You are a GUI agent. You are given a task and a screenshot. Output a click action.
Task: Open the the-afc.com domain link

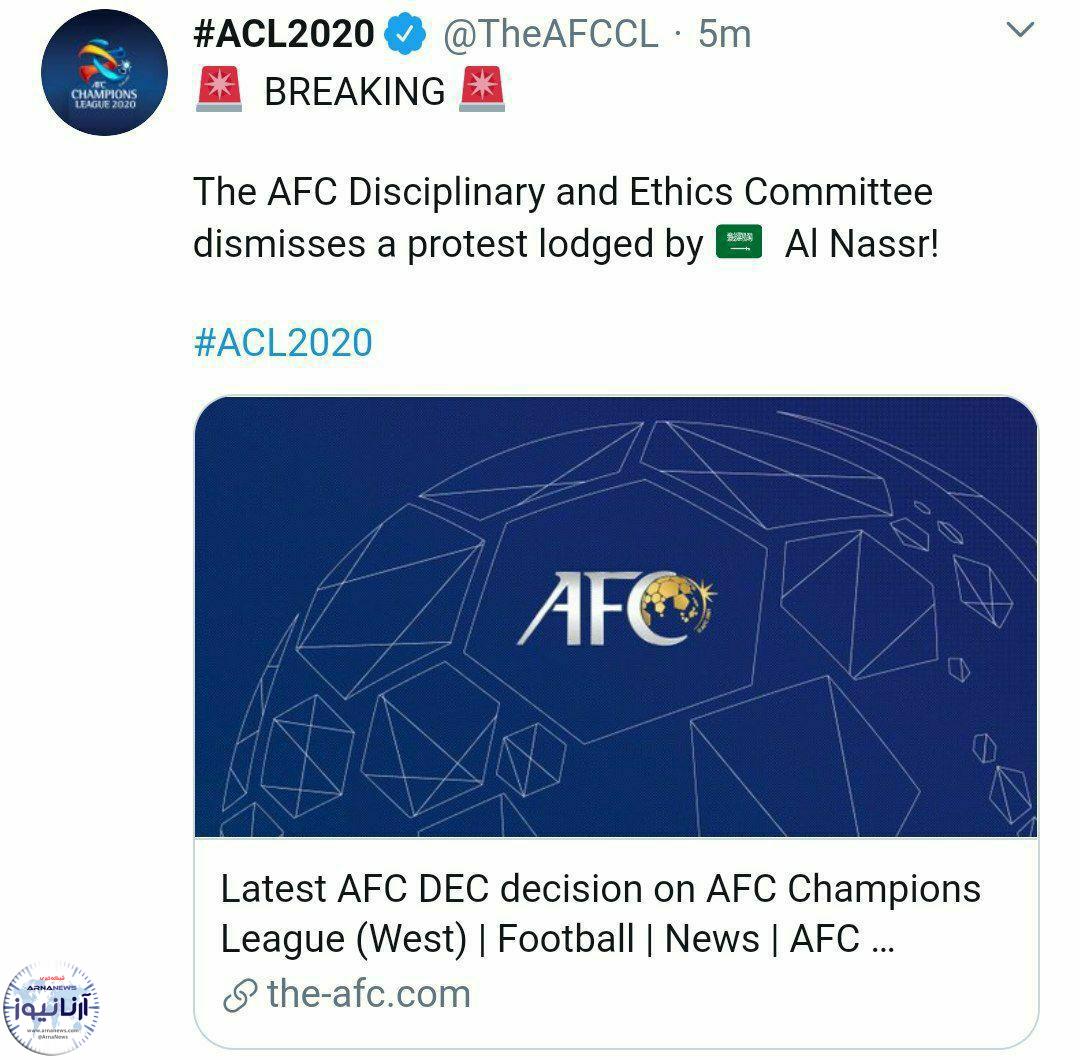(368, 994)
